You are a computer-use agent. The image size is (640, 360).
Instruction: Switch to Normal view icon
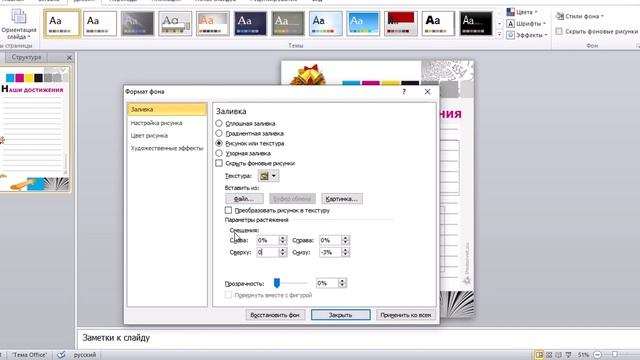pos(539,355)
